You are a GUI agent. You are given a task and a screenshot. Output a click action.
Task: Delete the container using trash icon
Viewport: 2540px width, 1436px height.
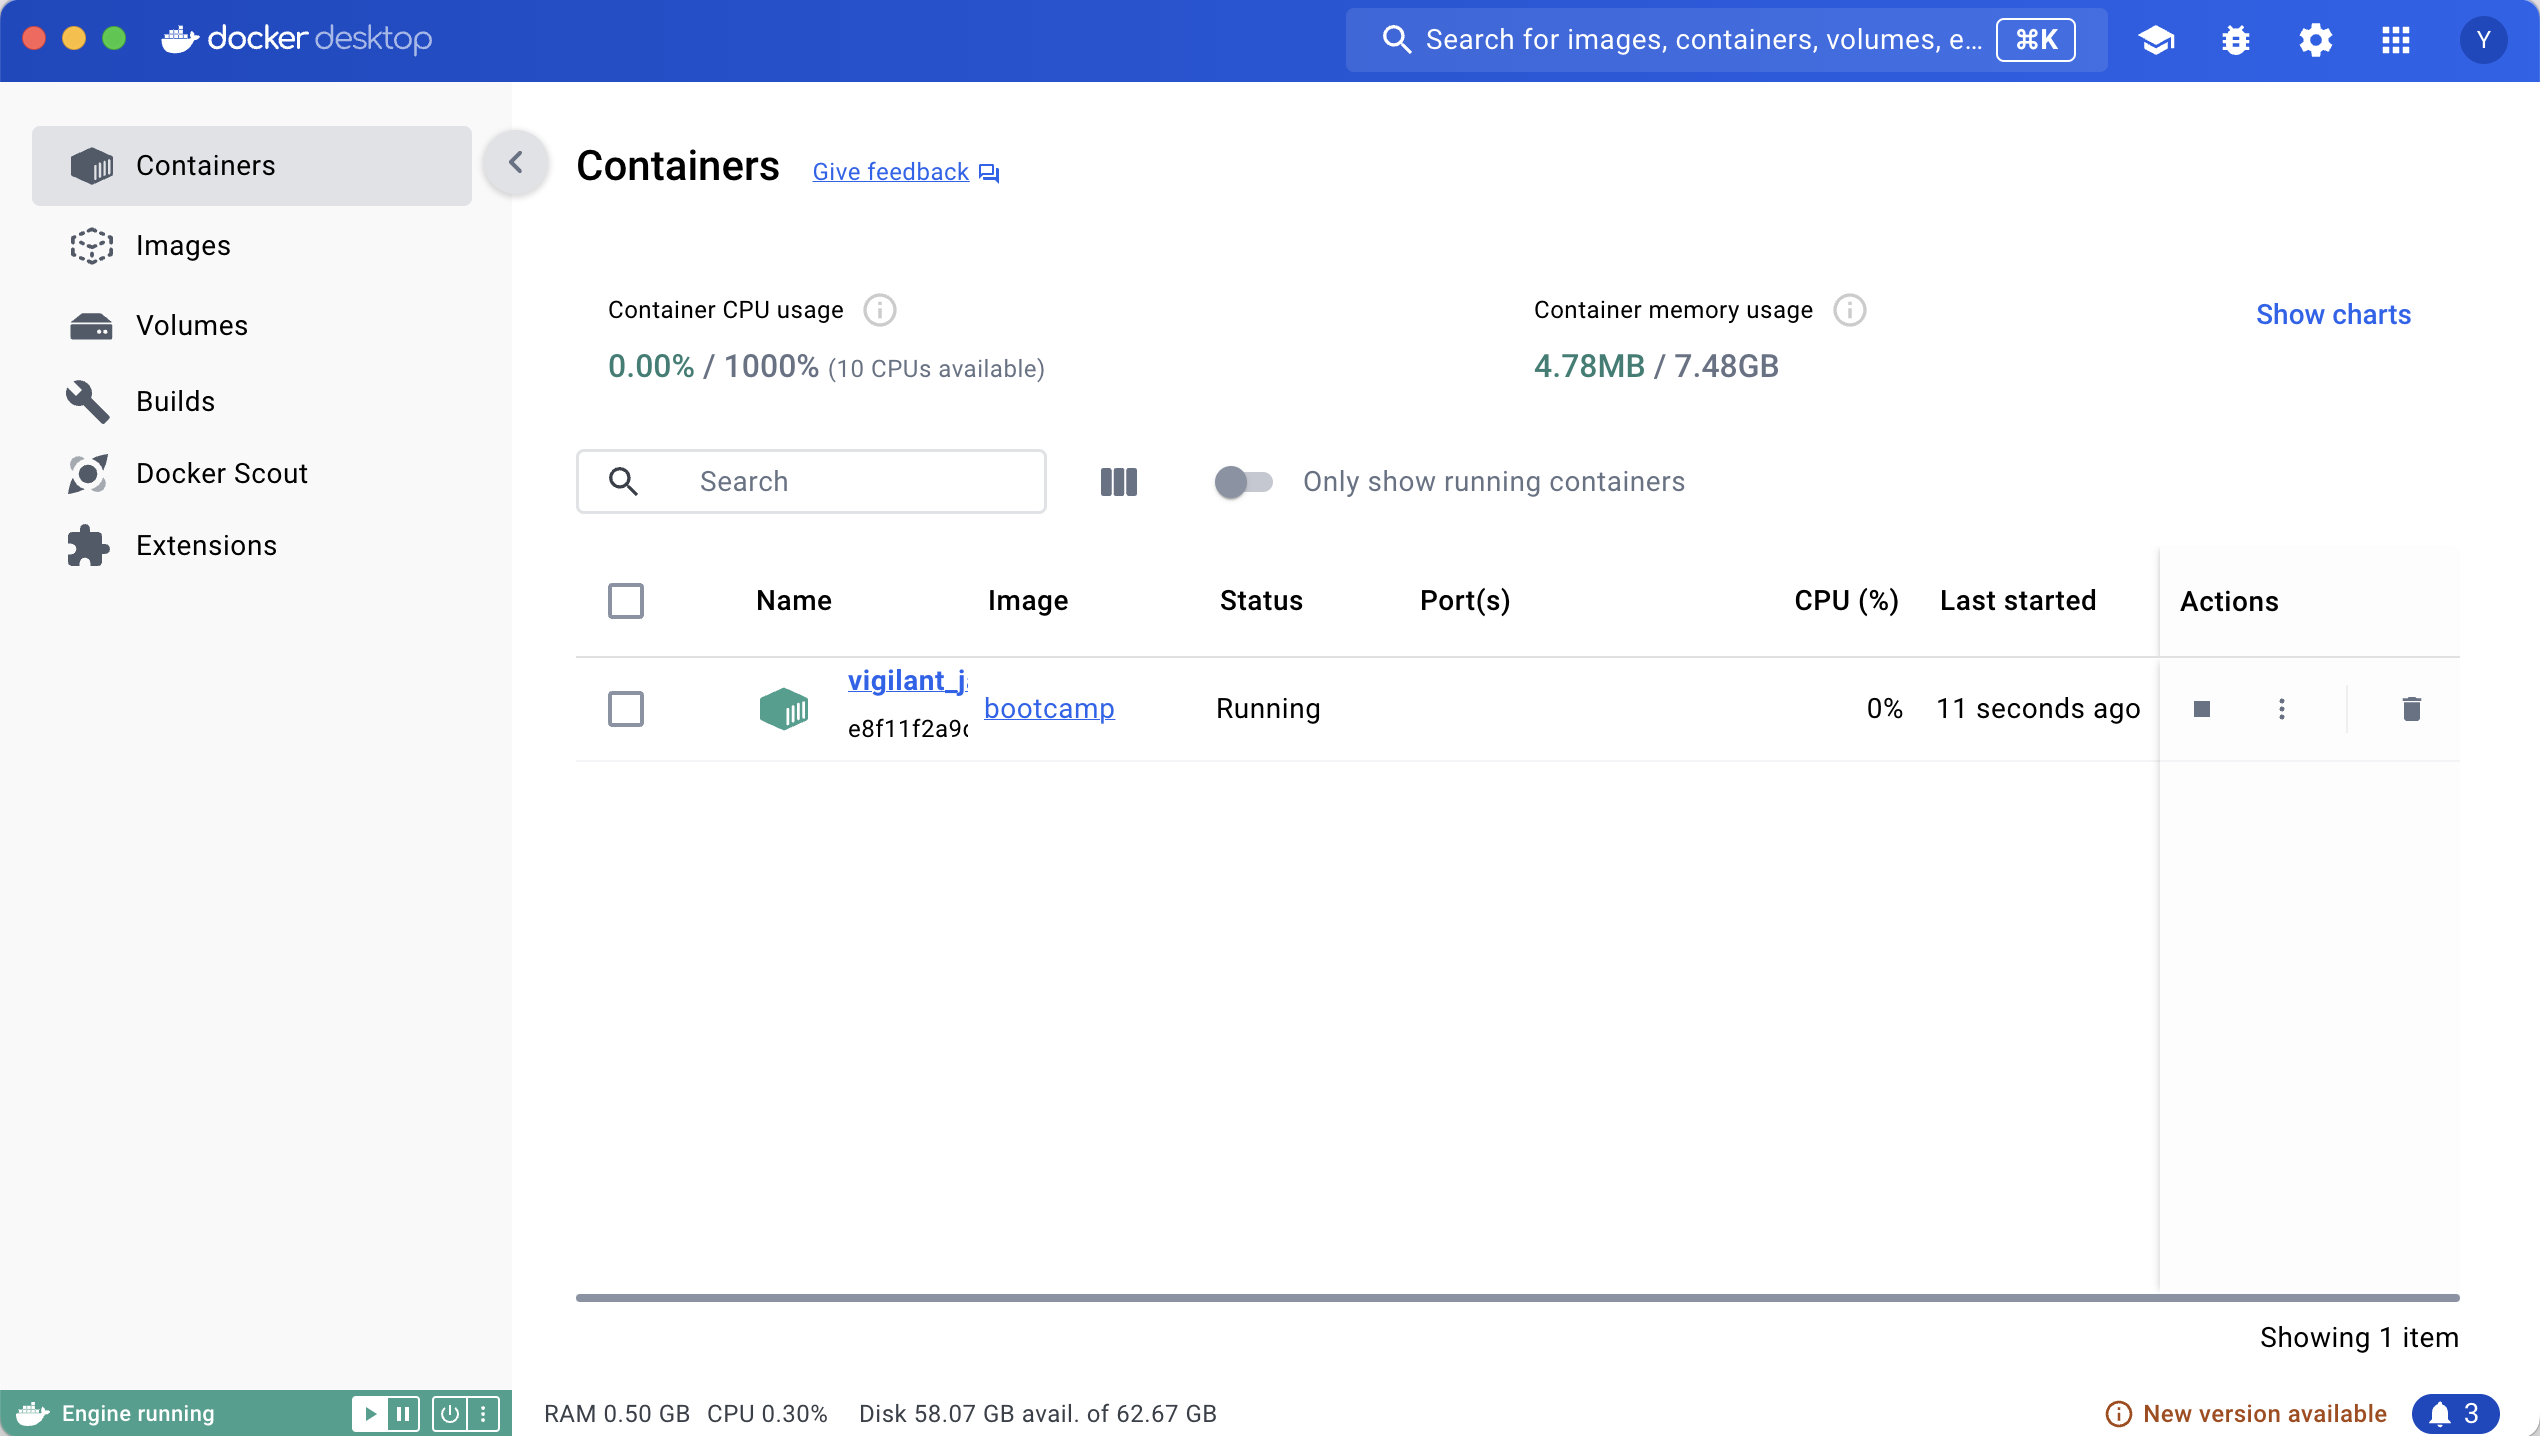[2411, 709]
